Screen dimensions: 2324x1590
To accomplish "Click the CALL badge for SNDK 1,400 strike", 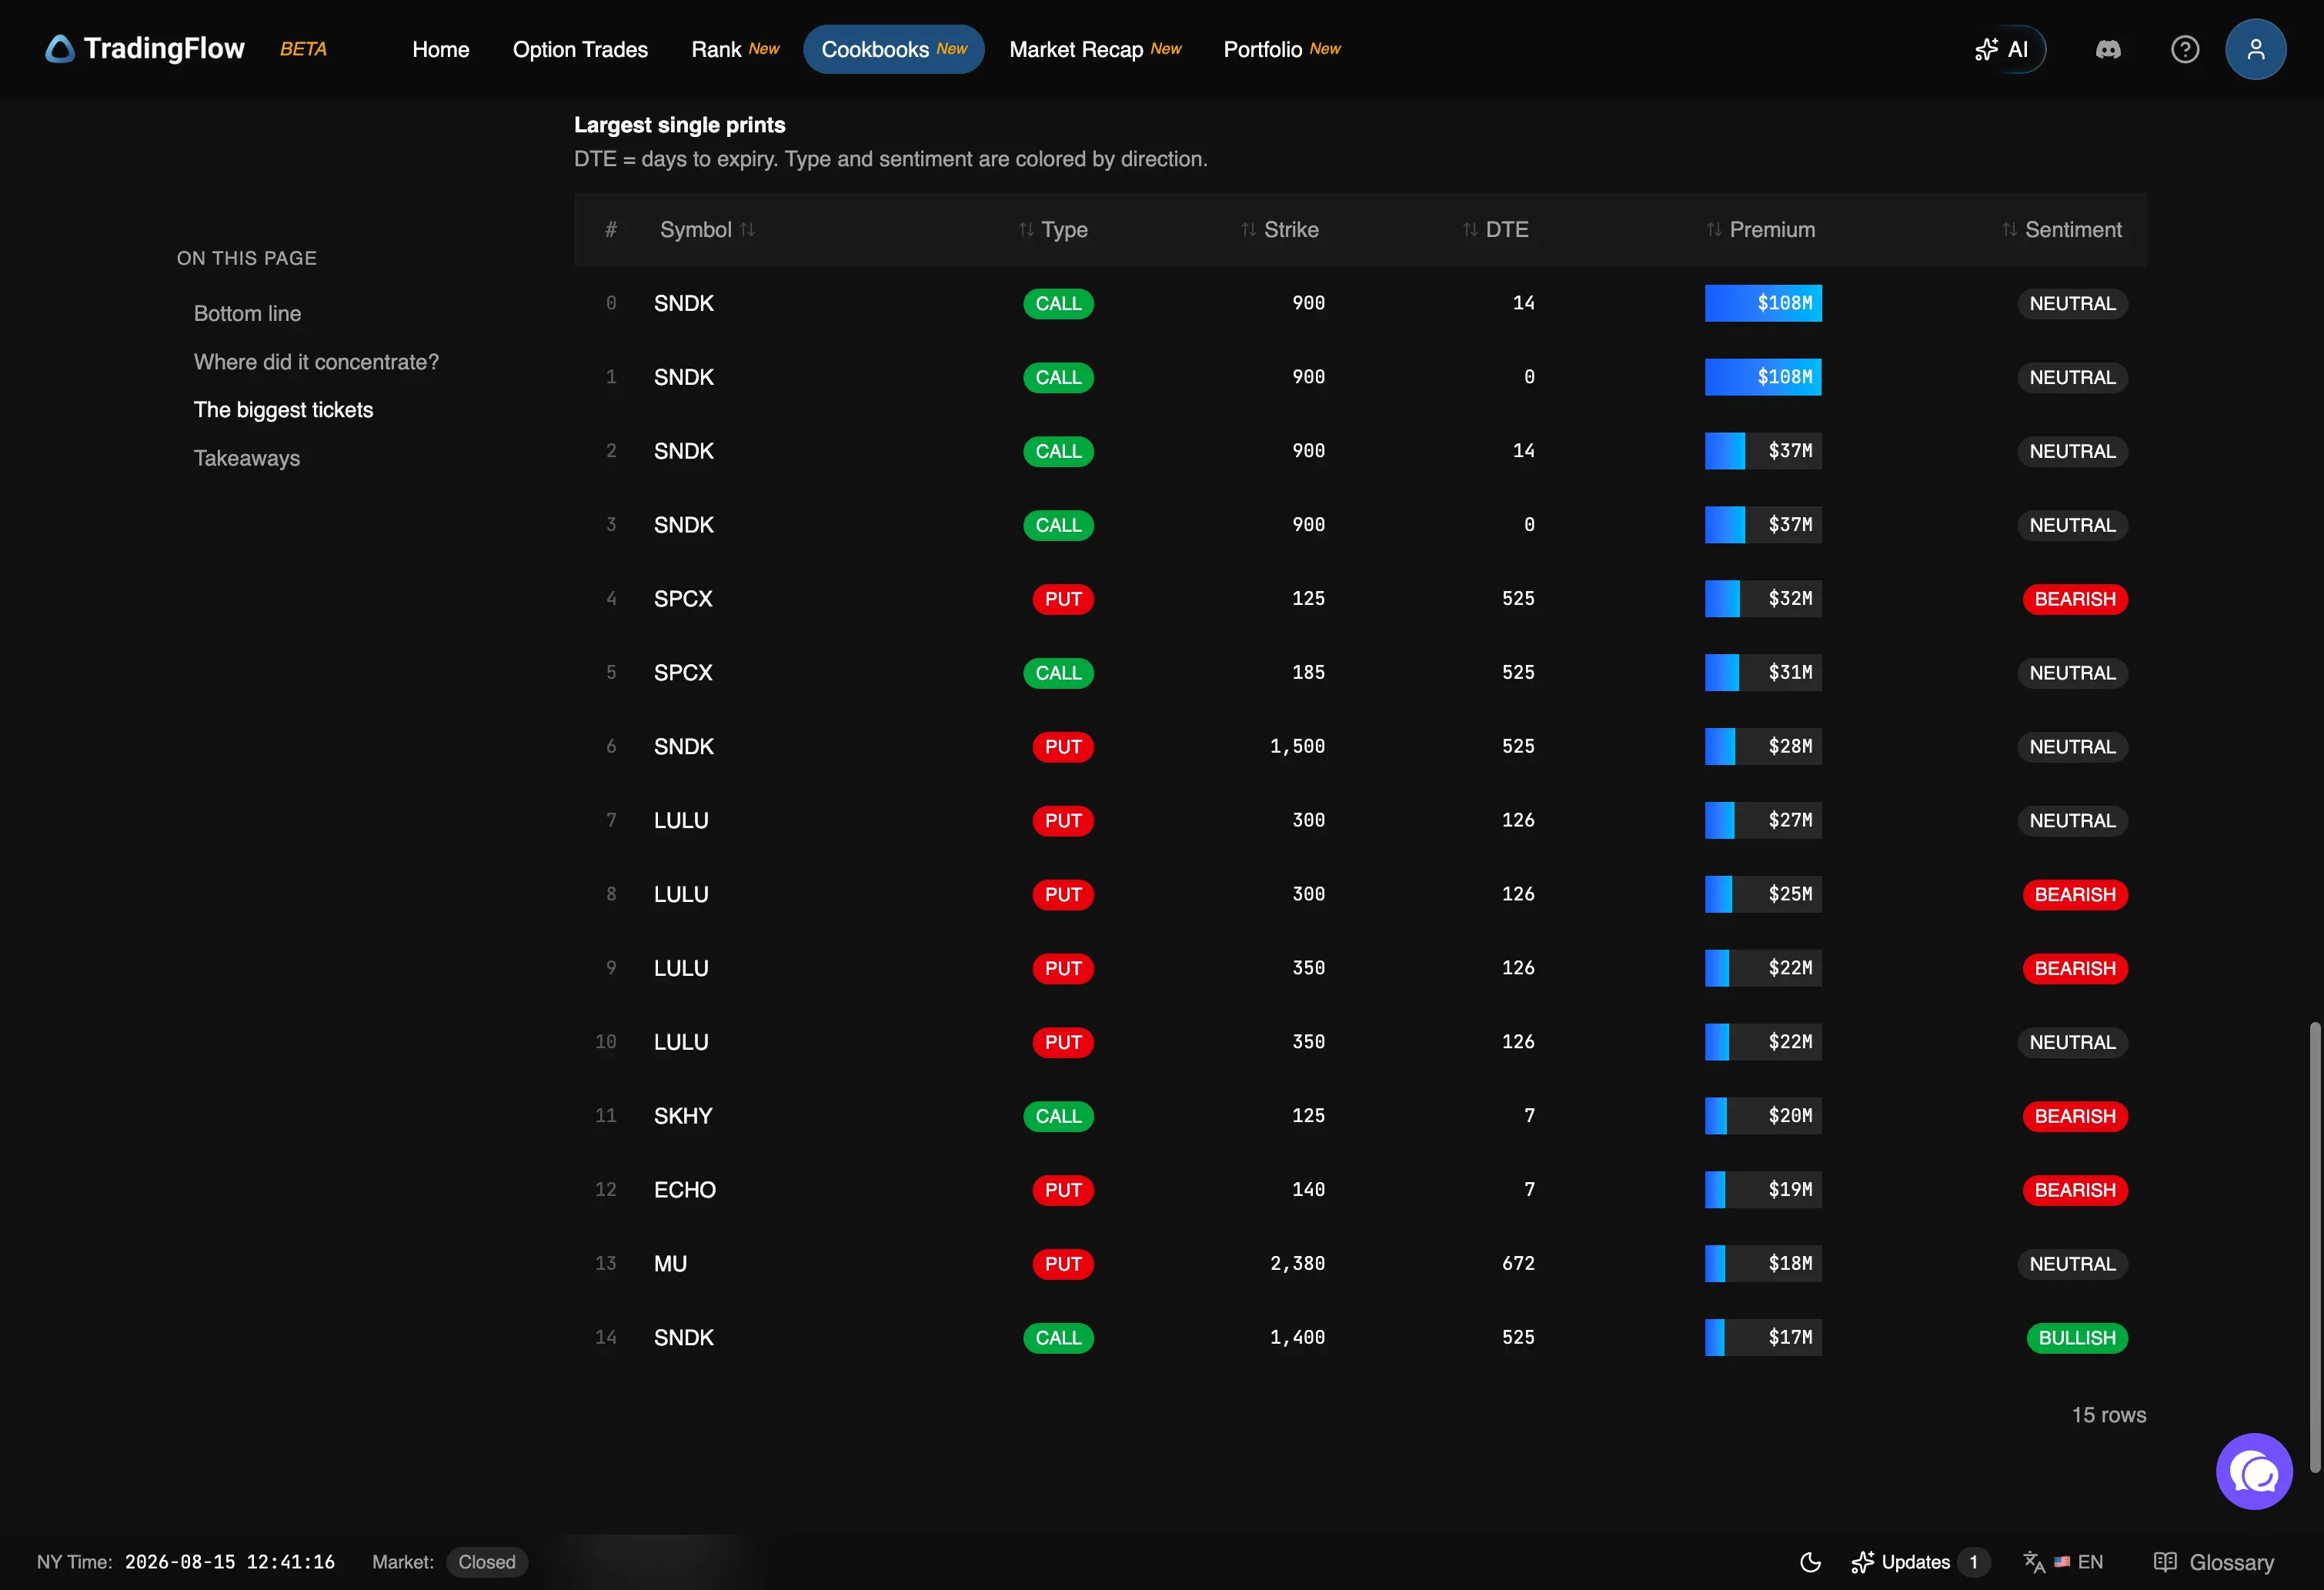I will tap(1058, 1338).
